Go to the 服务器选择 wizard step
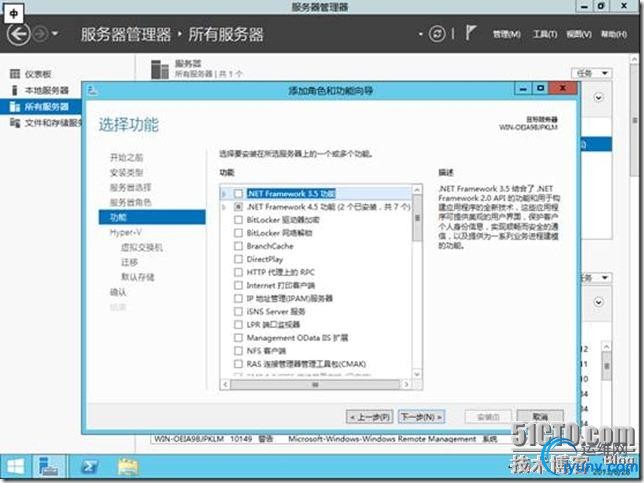Image resolution: width=644 pixels, height=483 pixels. click(x=131, y=187)
